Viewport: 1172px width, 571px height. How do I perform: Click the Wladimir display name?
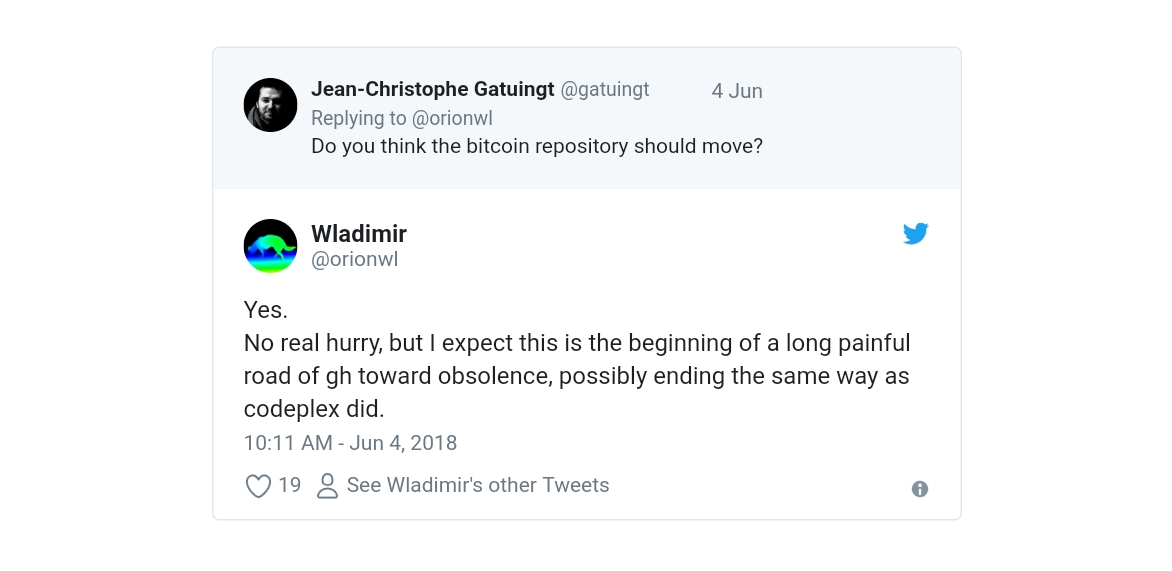[359, 234]
